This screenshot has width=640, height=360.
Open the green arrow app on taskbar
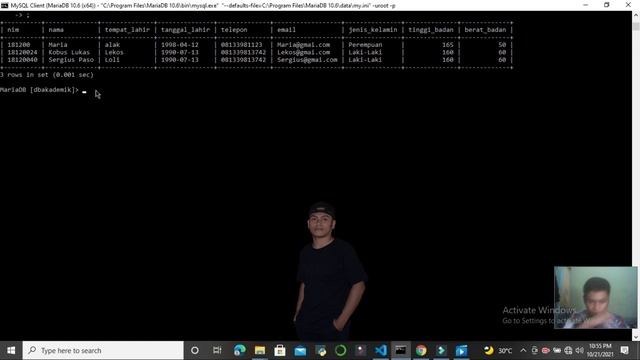441,350
